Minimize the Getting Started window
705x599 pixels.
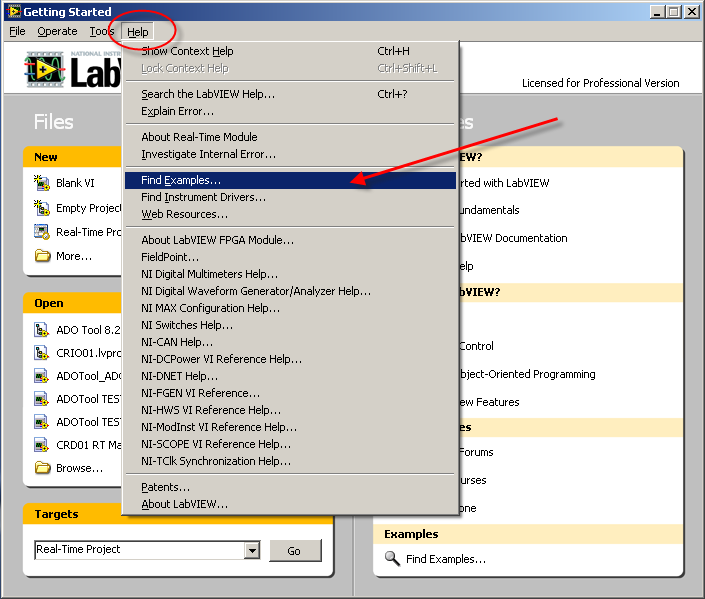[x=657, y=12]
